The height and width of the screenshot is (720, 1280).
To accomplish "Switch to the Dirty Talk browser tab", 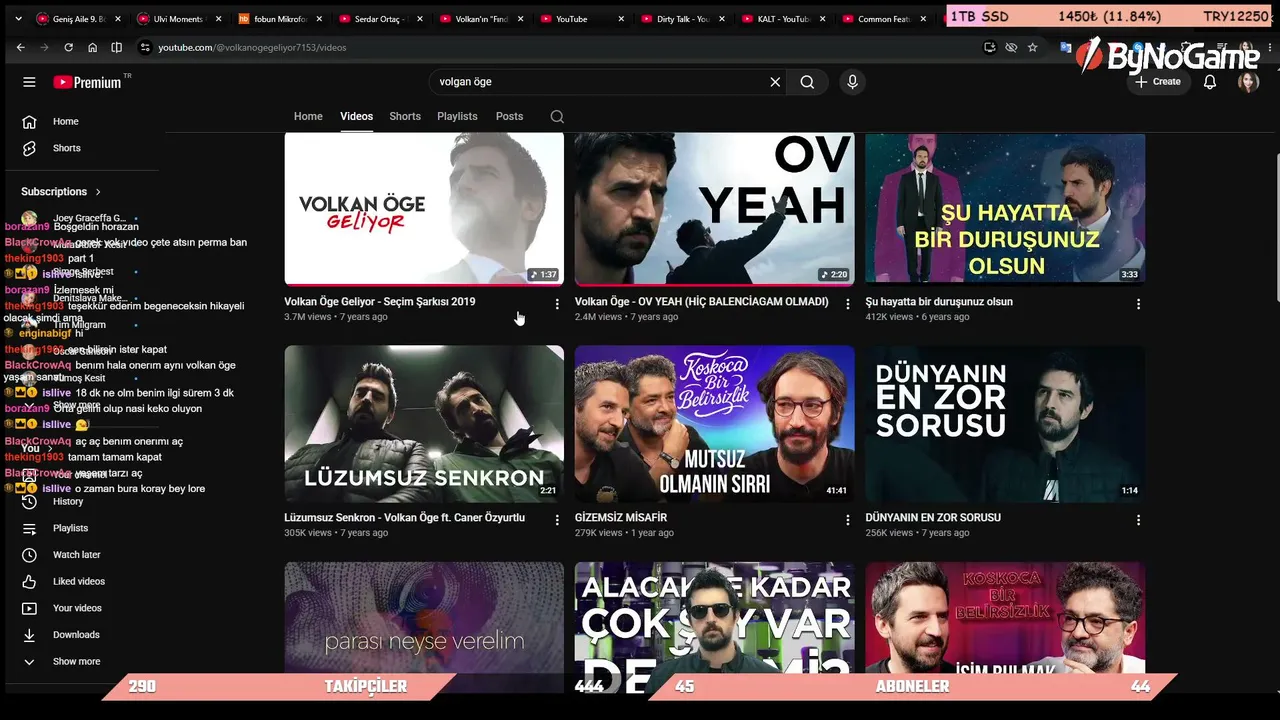I will (682, 19).
